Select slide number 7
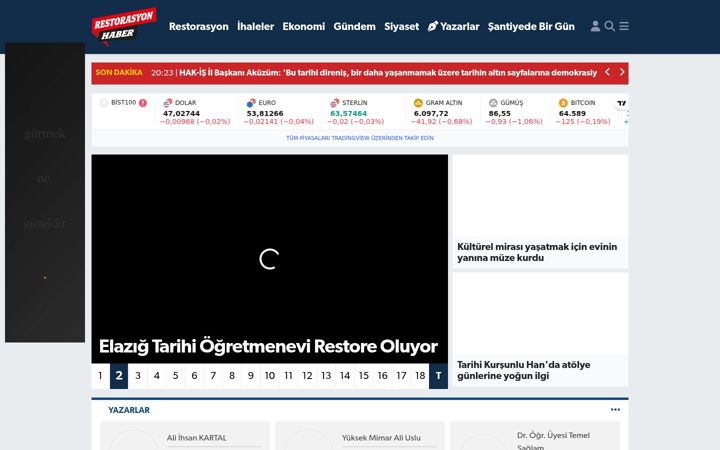720x450 pixels. [x=213, y=376]
